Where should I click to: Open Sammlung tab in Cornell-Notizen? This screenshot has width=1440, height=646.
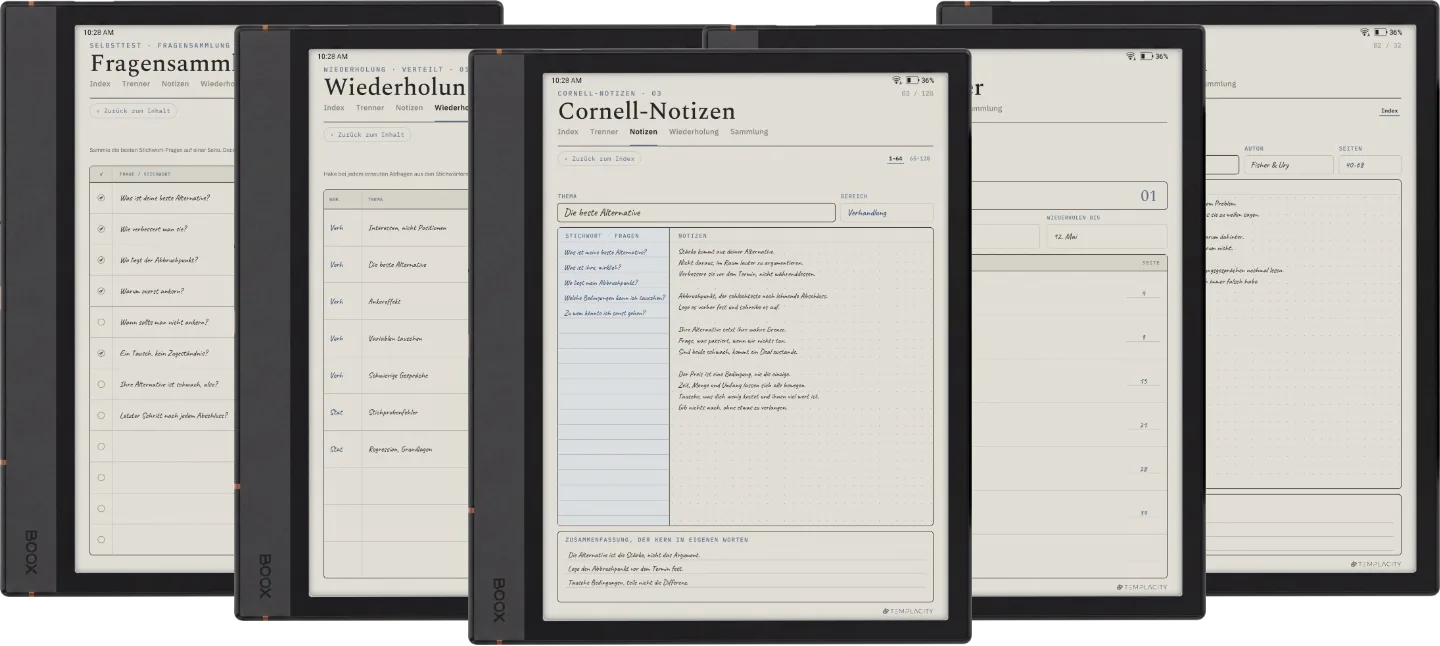point(749,132)
